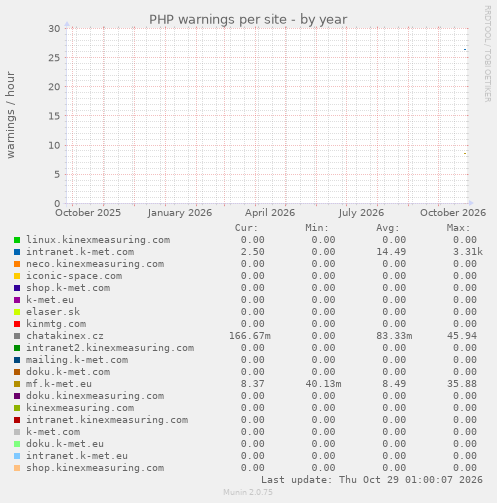
Task: Click intranet.k-met.com current value 2.50
Action: point(253,252)
